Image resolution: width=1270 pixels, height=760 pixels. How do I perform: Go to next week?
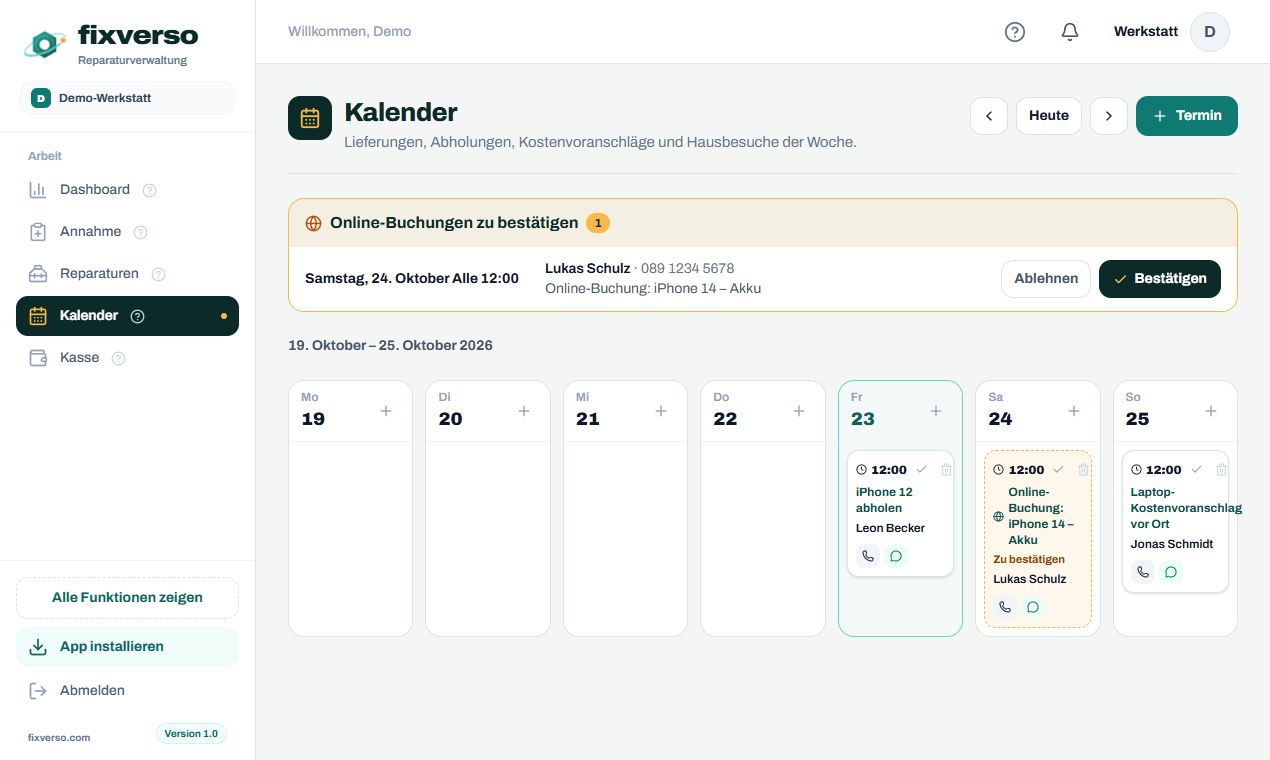pyautogui.click(x=1109, y=116)
